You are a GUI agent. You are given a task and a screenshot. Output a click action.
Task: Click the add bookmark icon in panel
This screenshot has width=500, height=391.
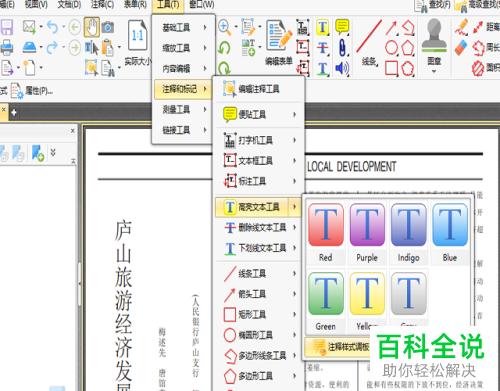38,153
